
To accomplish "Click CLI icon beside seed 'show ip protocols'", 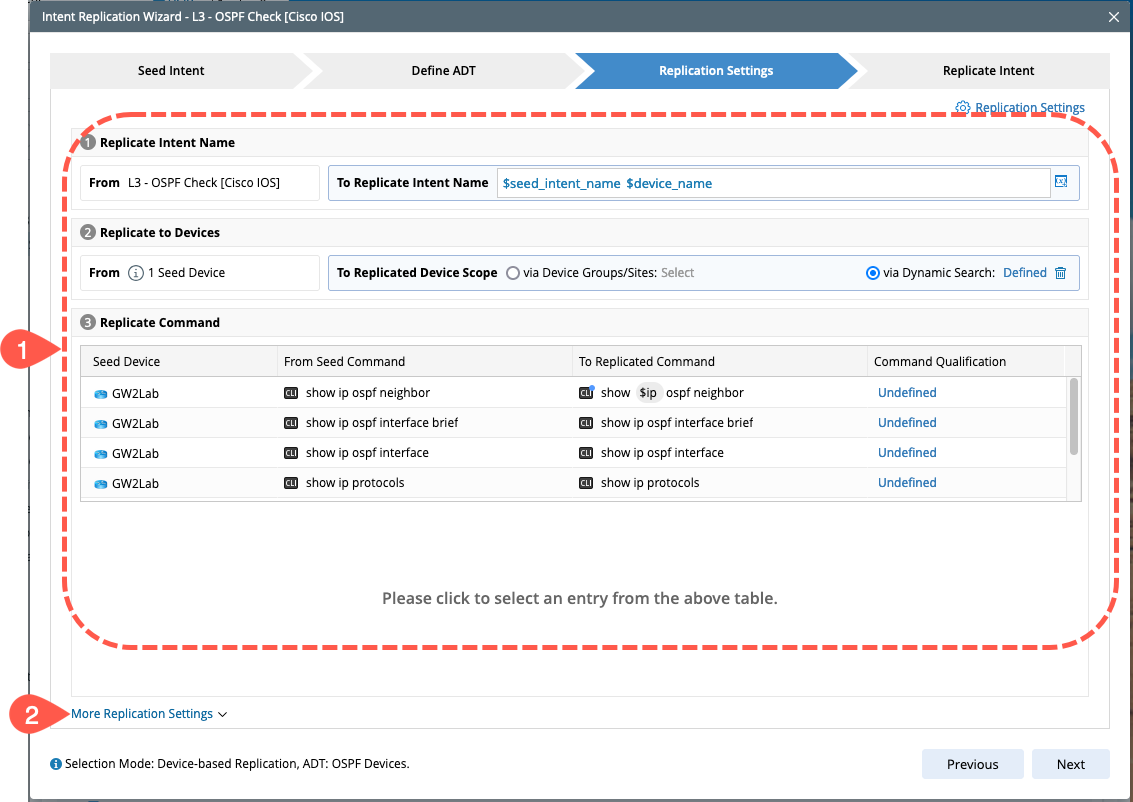I will tap(291, 483).
